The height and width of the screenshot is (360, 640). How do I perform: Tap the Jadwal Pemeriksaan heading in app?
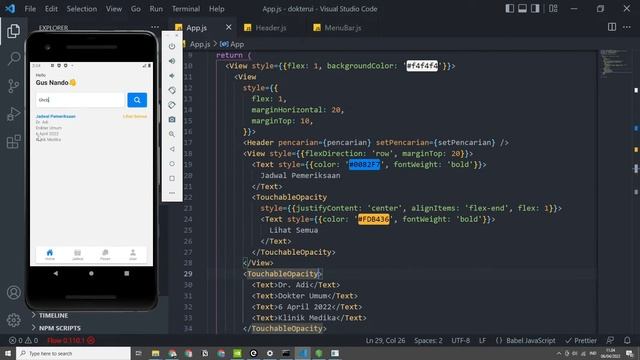pos(56,116)
